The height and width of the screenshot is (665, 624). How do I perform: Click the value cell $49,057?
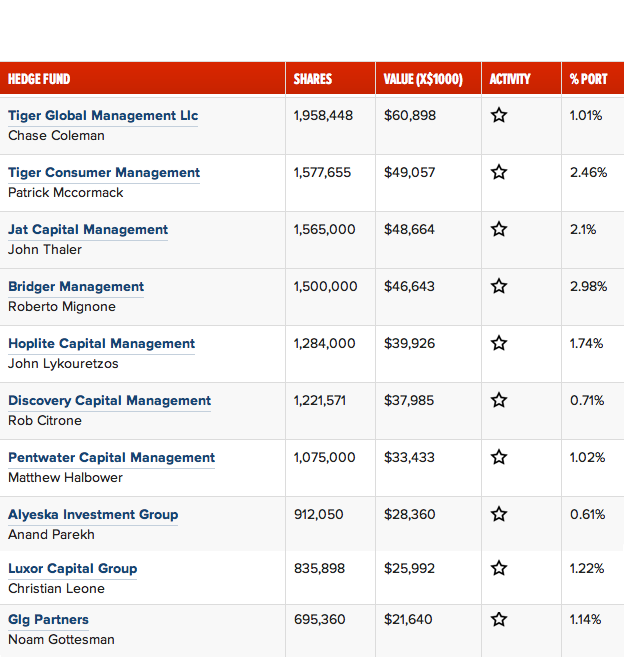(x=409, y=172)
